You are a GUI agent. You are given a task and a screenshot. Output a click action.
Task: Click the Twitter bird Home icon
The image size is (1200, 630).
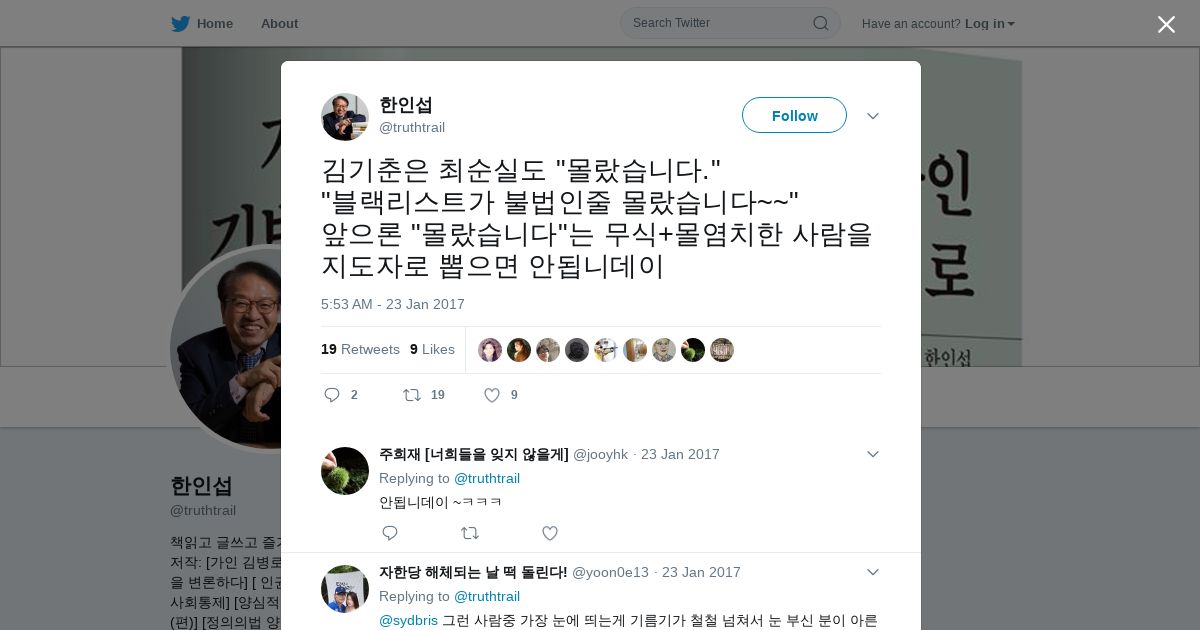coord(180,24)
